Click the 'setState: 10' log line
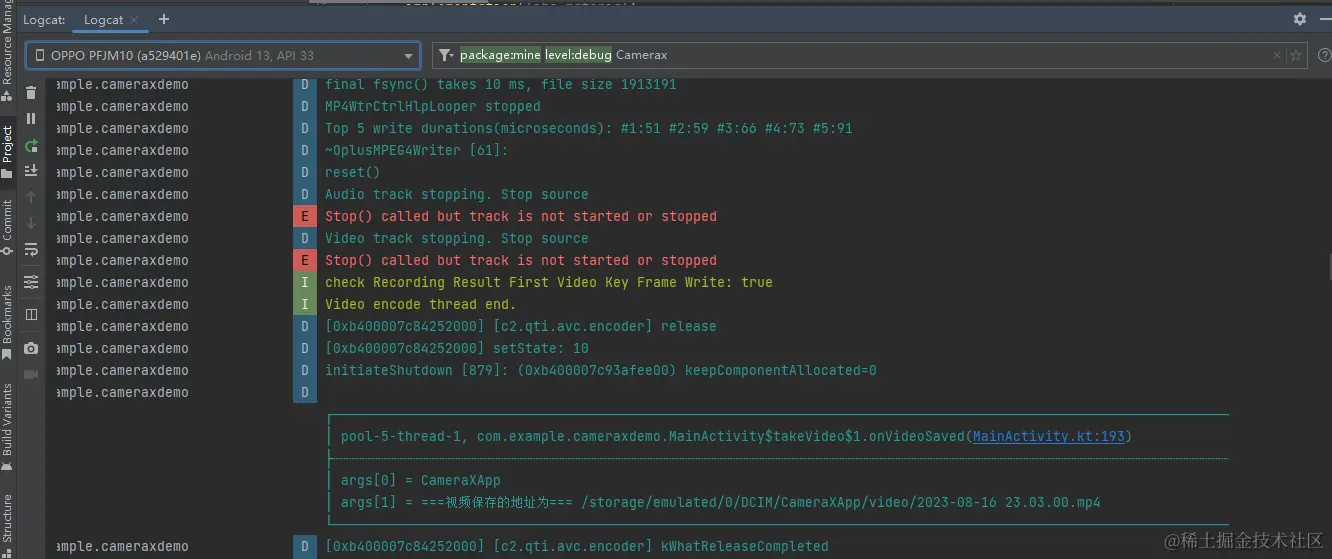The width and height of the screenshot is (1332, 559). coord(457,348)
